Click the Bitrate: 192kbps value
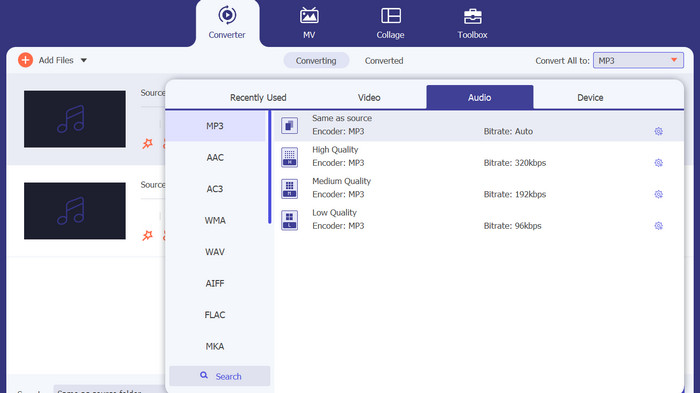Image resolution: width=700 pixels, height=393 pixels. tap(515, 194)
